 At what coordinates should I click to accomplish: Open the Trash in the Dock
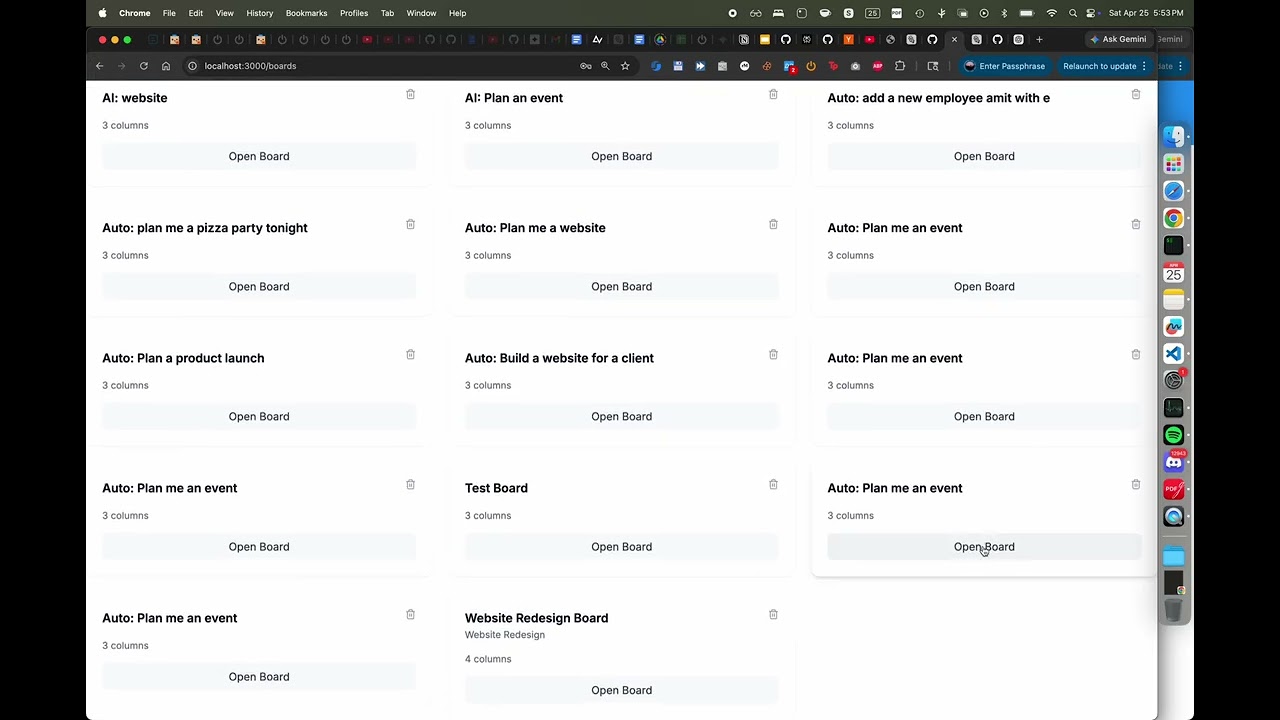point(1174,610)
